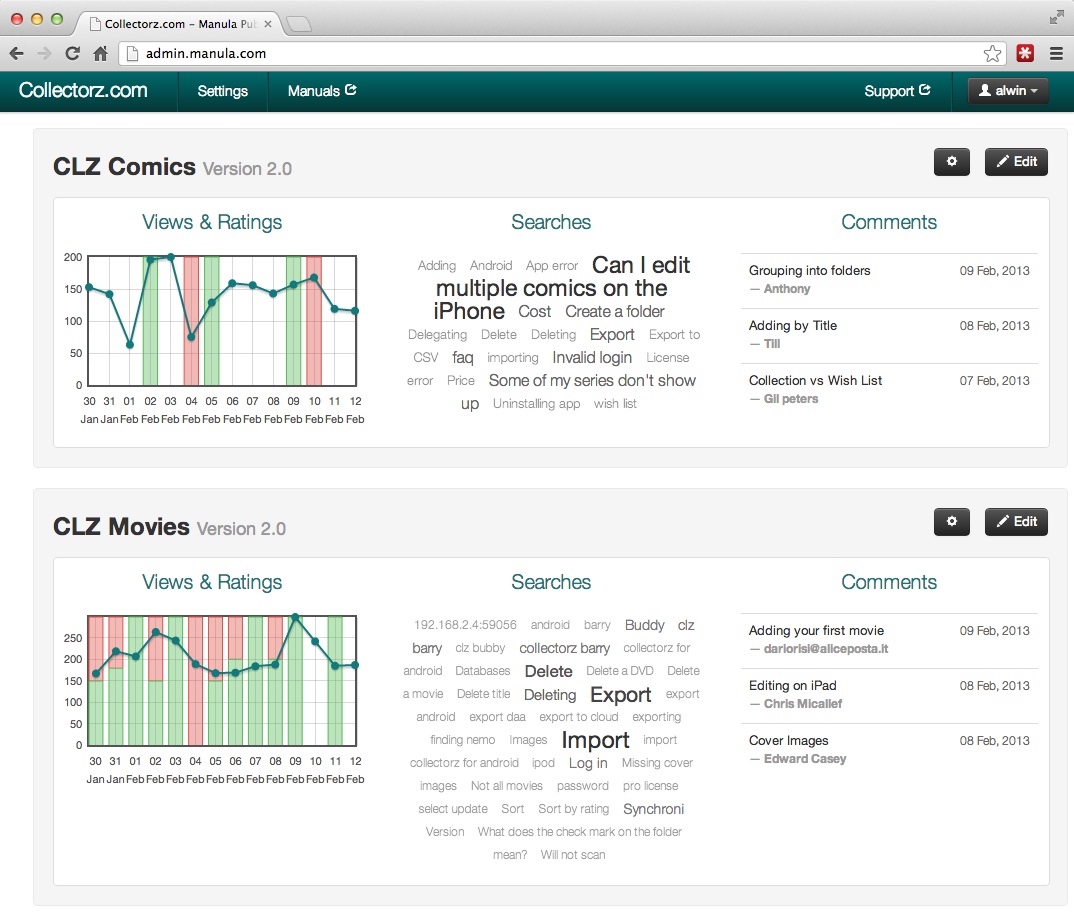
Task: Open CLZ Comics Comments heading
Action: [888, 222]
